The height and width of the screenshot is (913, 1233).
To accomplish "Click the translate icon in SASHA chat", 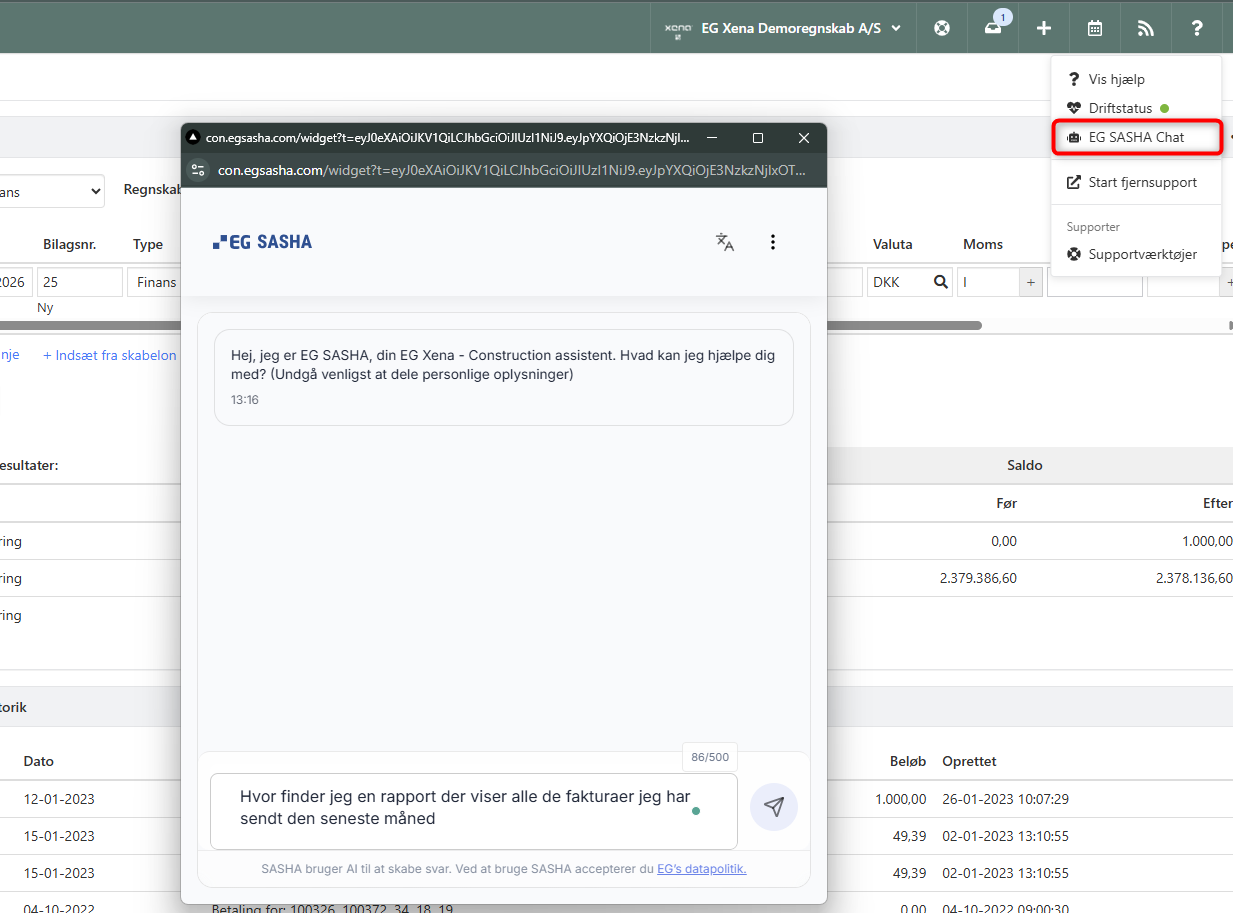I will pyautogui.click(x=725, y=242).
